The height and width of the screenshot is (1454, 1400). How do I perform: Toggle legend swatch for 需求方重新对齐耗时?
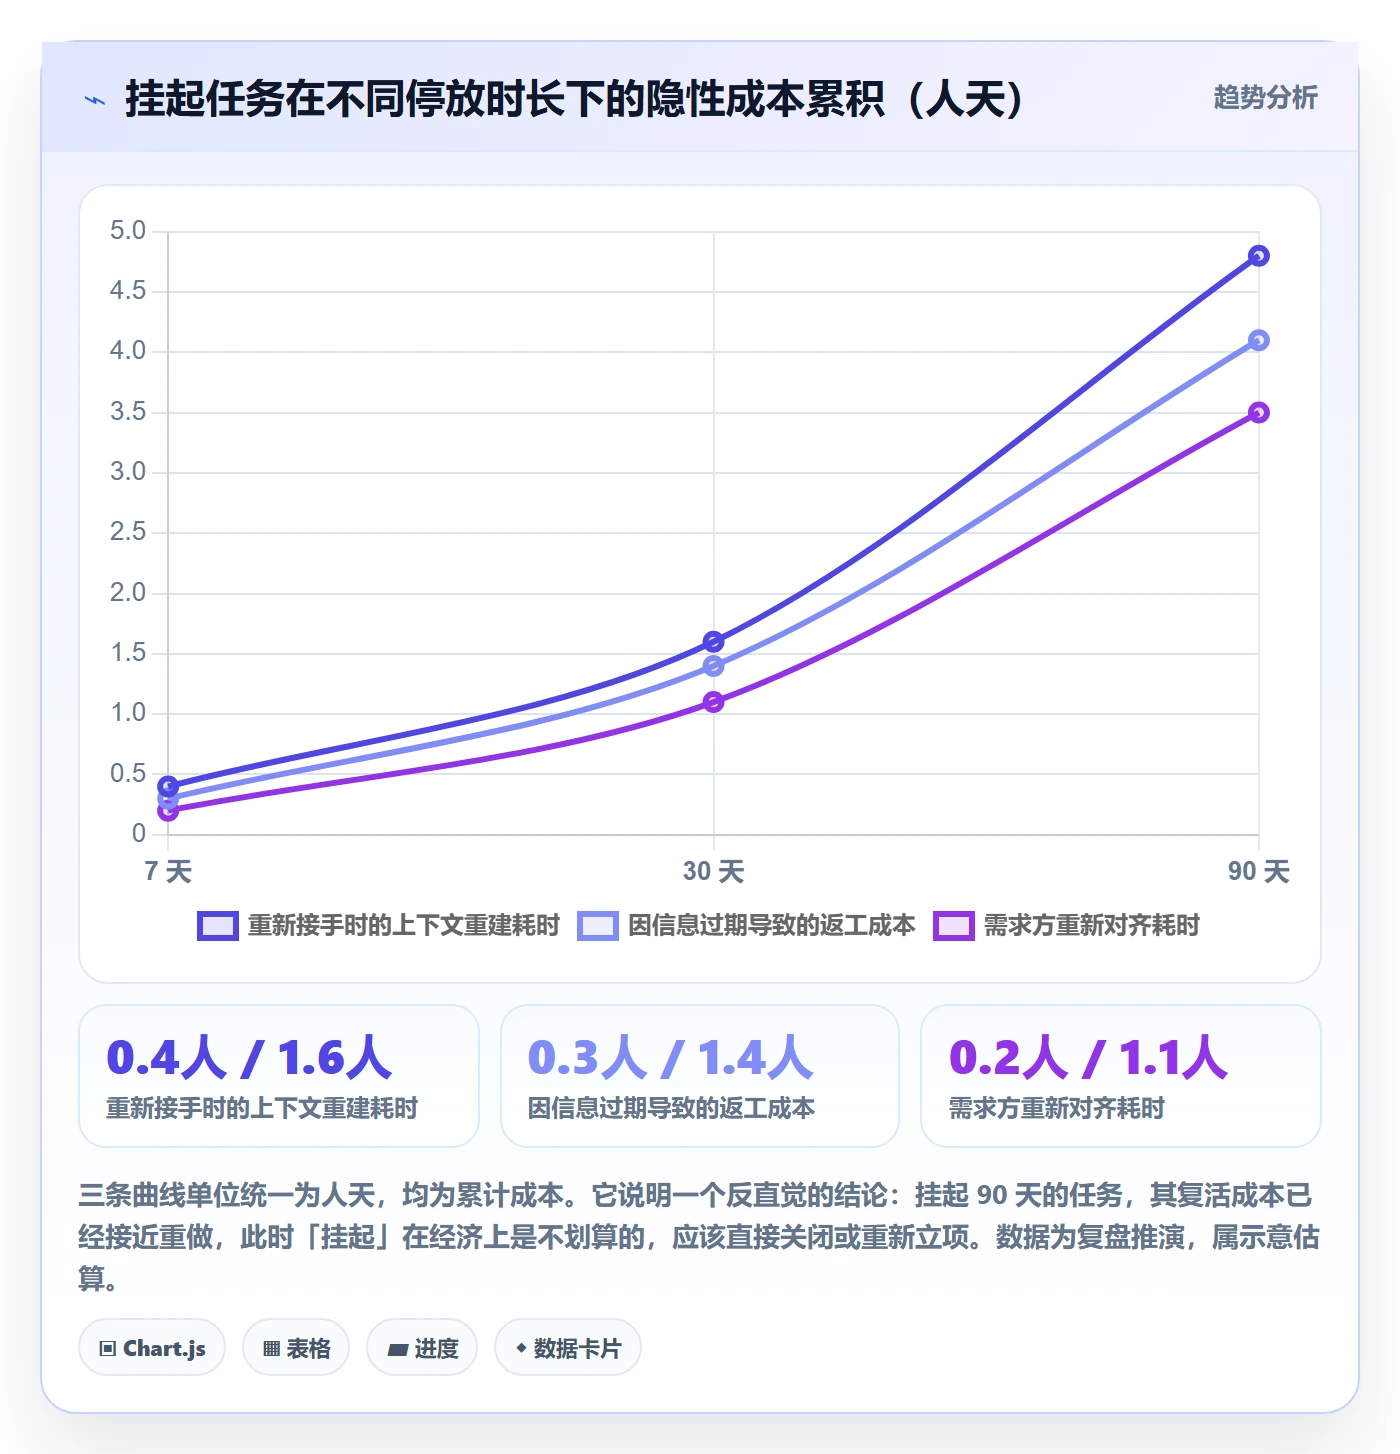point(953,926)
